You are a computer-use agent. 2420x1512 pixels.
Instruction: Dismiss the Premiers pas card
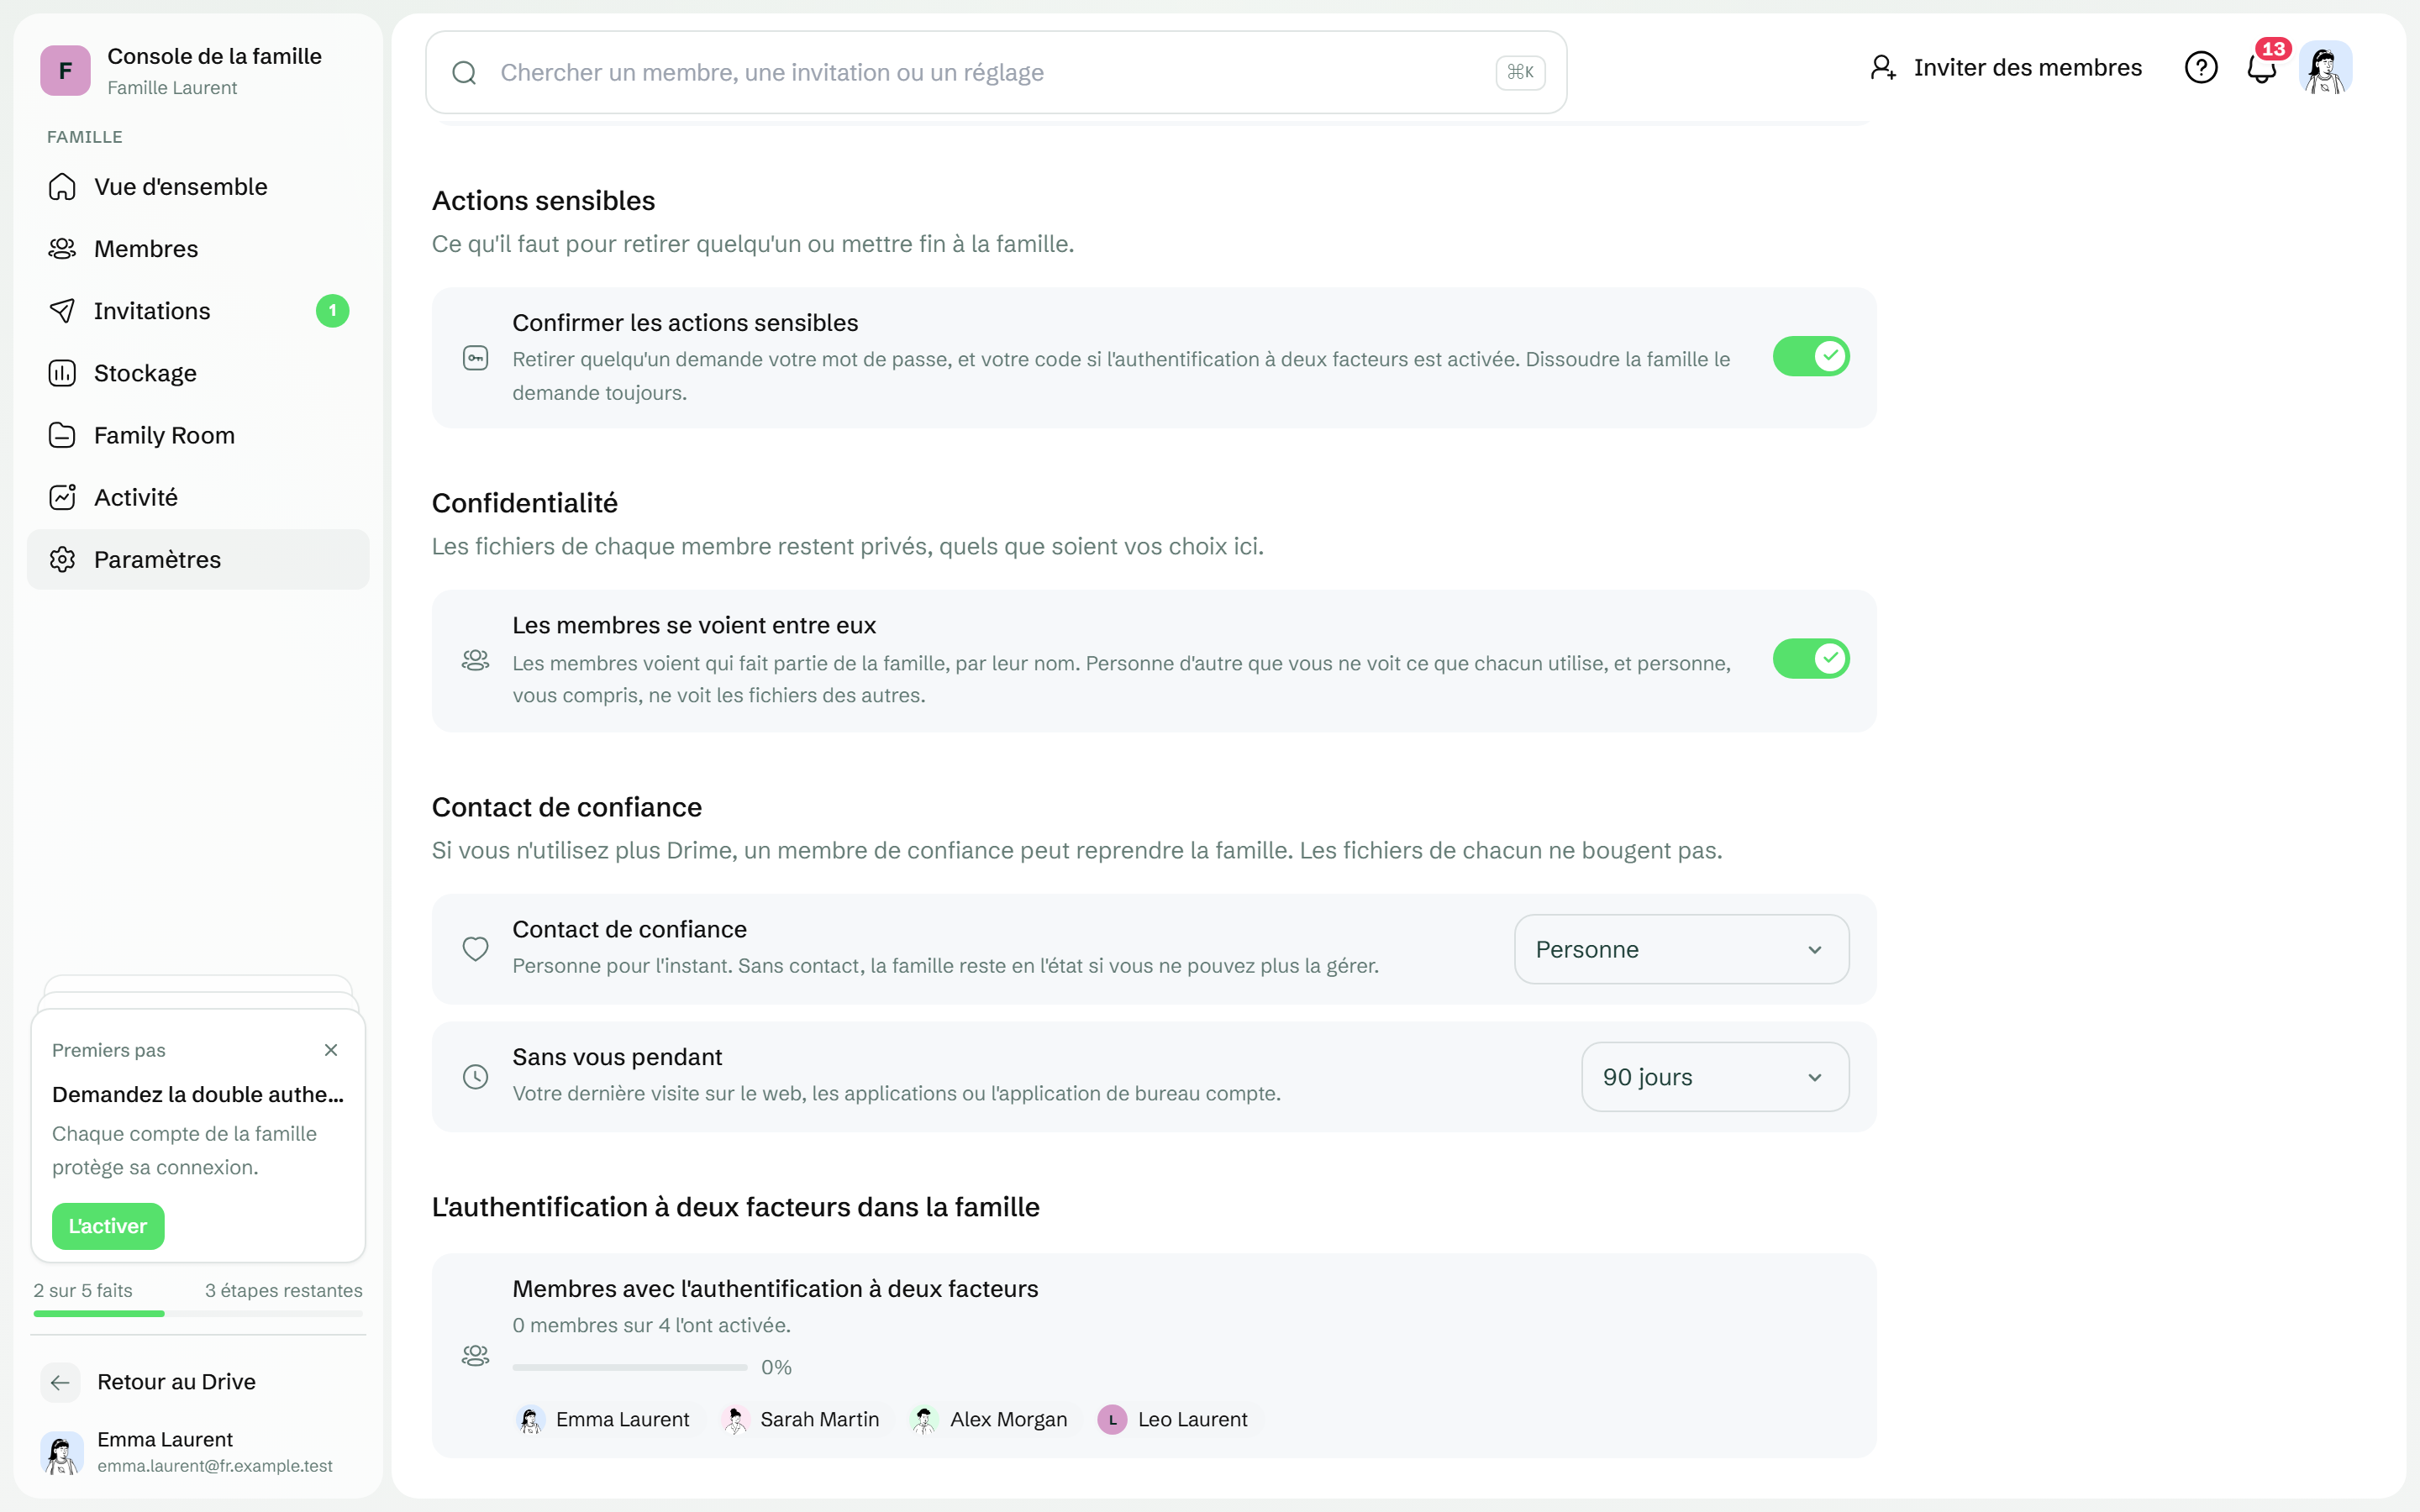pos(331,1050)
